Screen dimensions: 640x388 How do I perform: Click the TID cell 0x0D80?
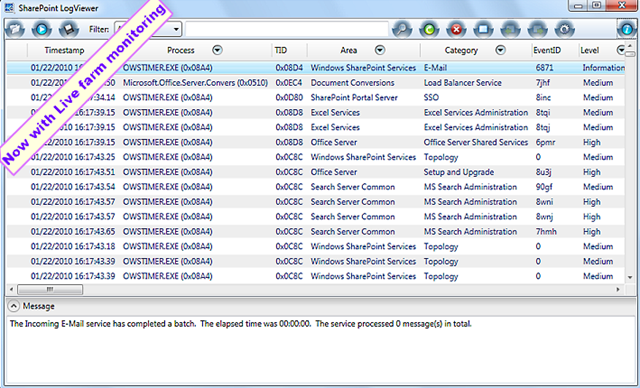coord(289,98)
